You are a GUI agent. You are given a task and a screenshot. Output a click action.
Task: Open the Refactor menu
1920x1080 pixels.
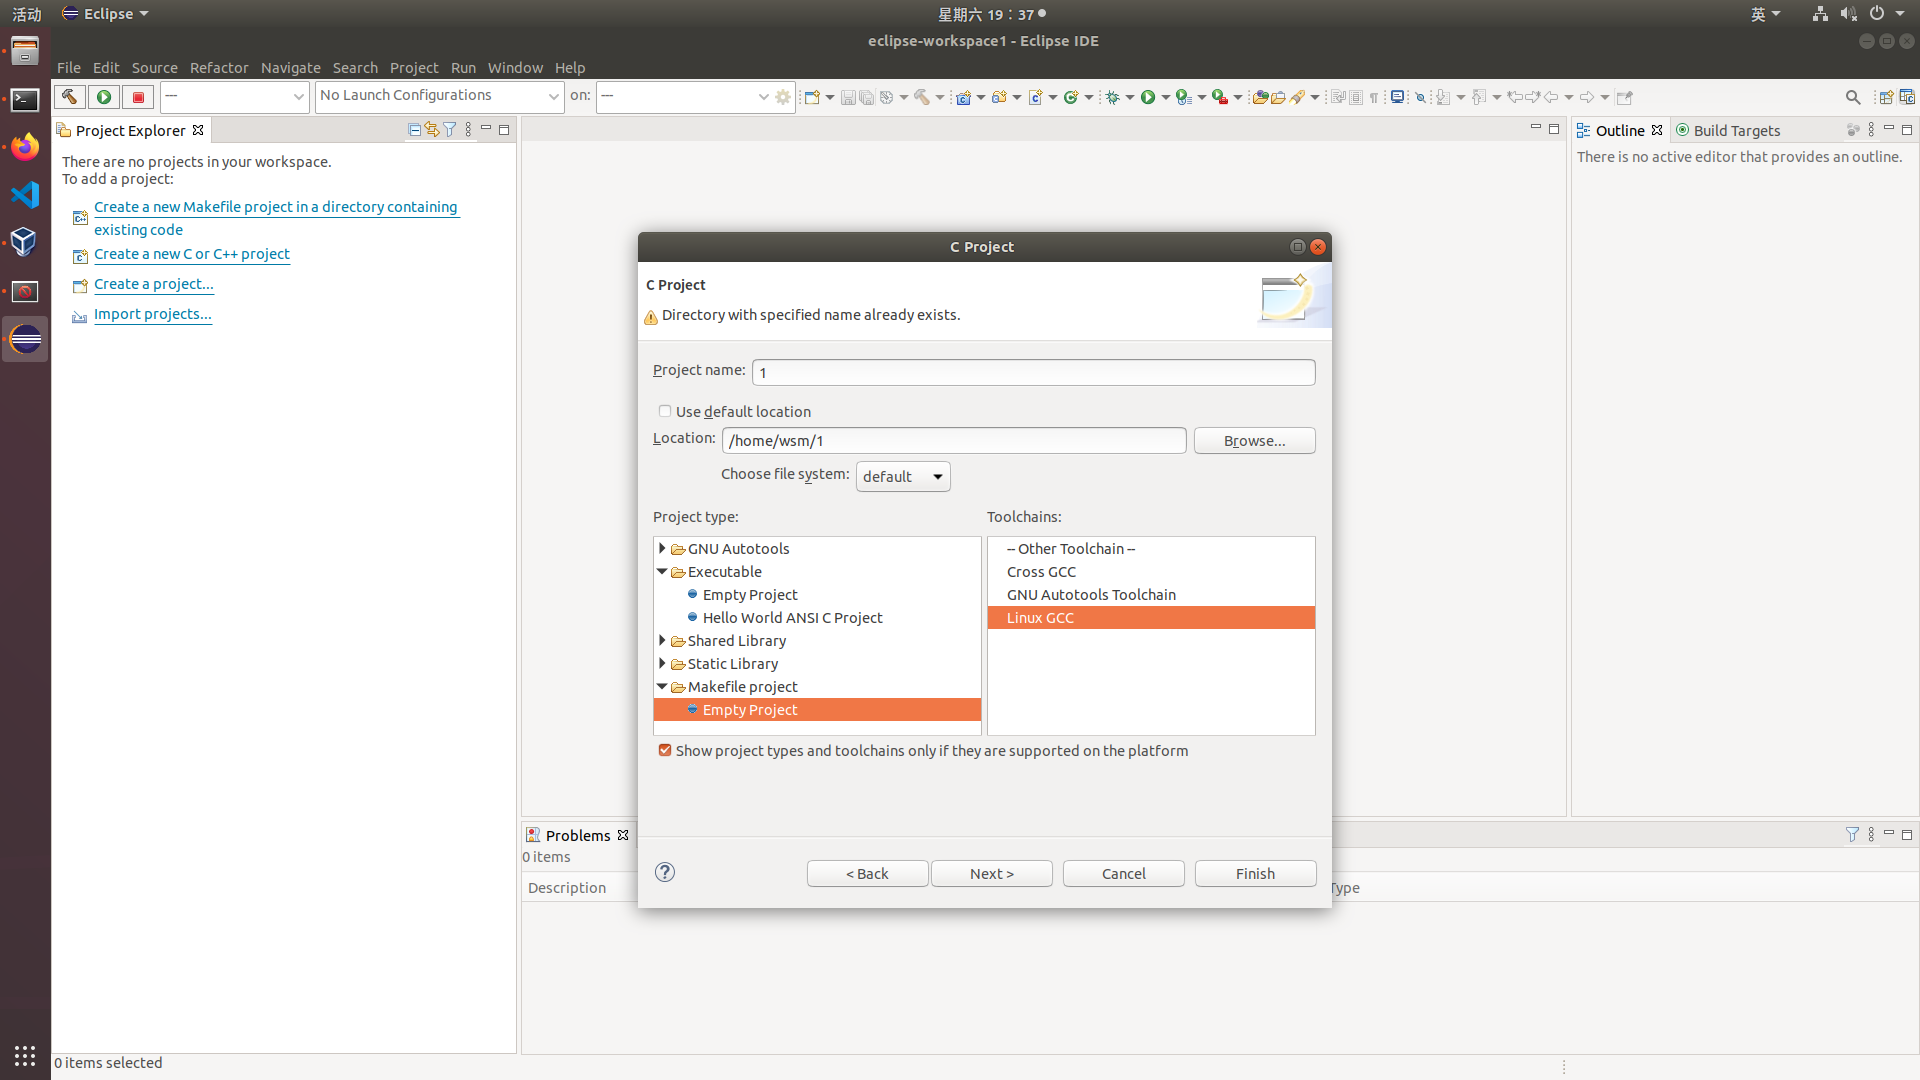pyautogui.click(x=219, y=68)
